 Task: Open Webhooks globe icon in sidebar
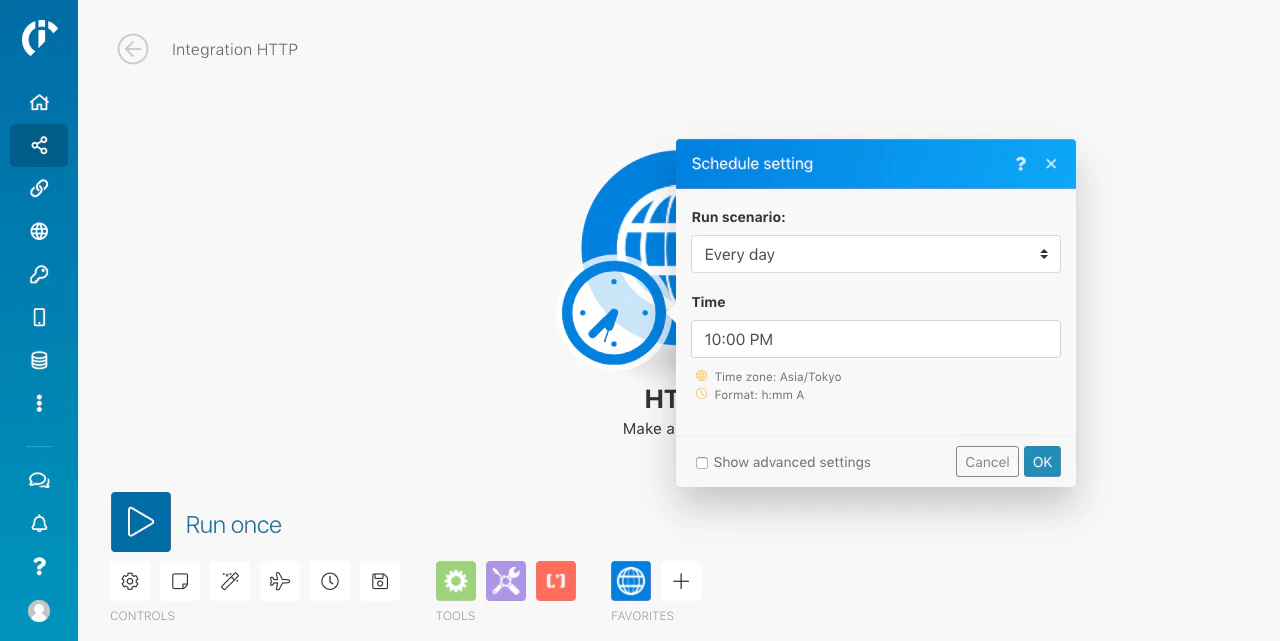[x=39, y=231]
